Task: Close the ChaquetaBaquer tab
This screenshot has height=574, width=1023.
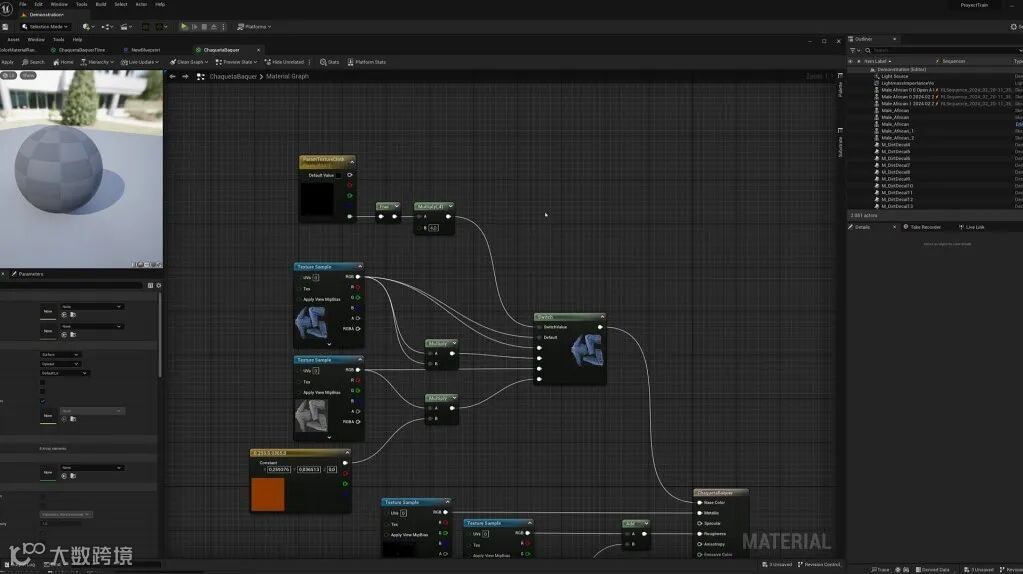Action: pos(258,50)
